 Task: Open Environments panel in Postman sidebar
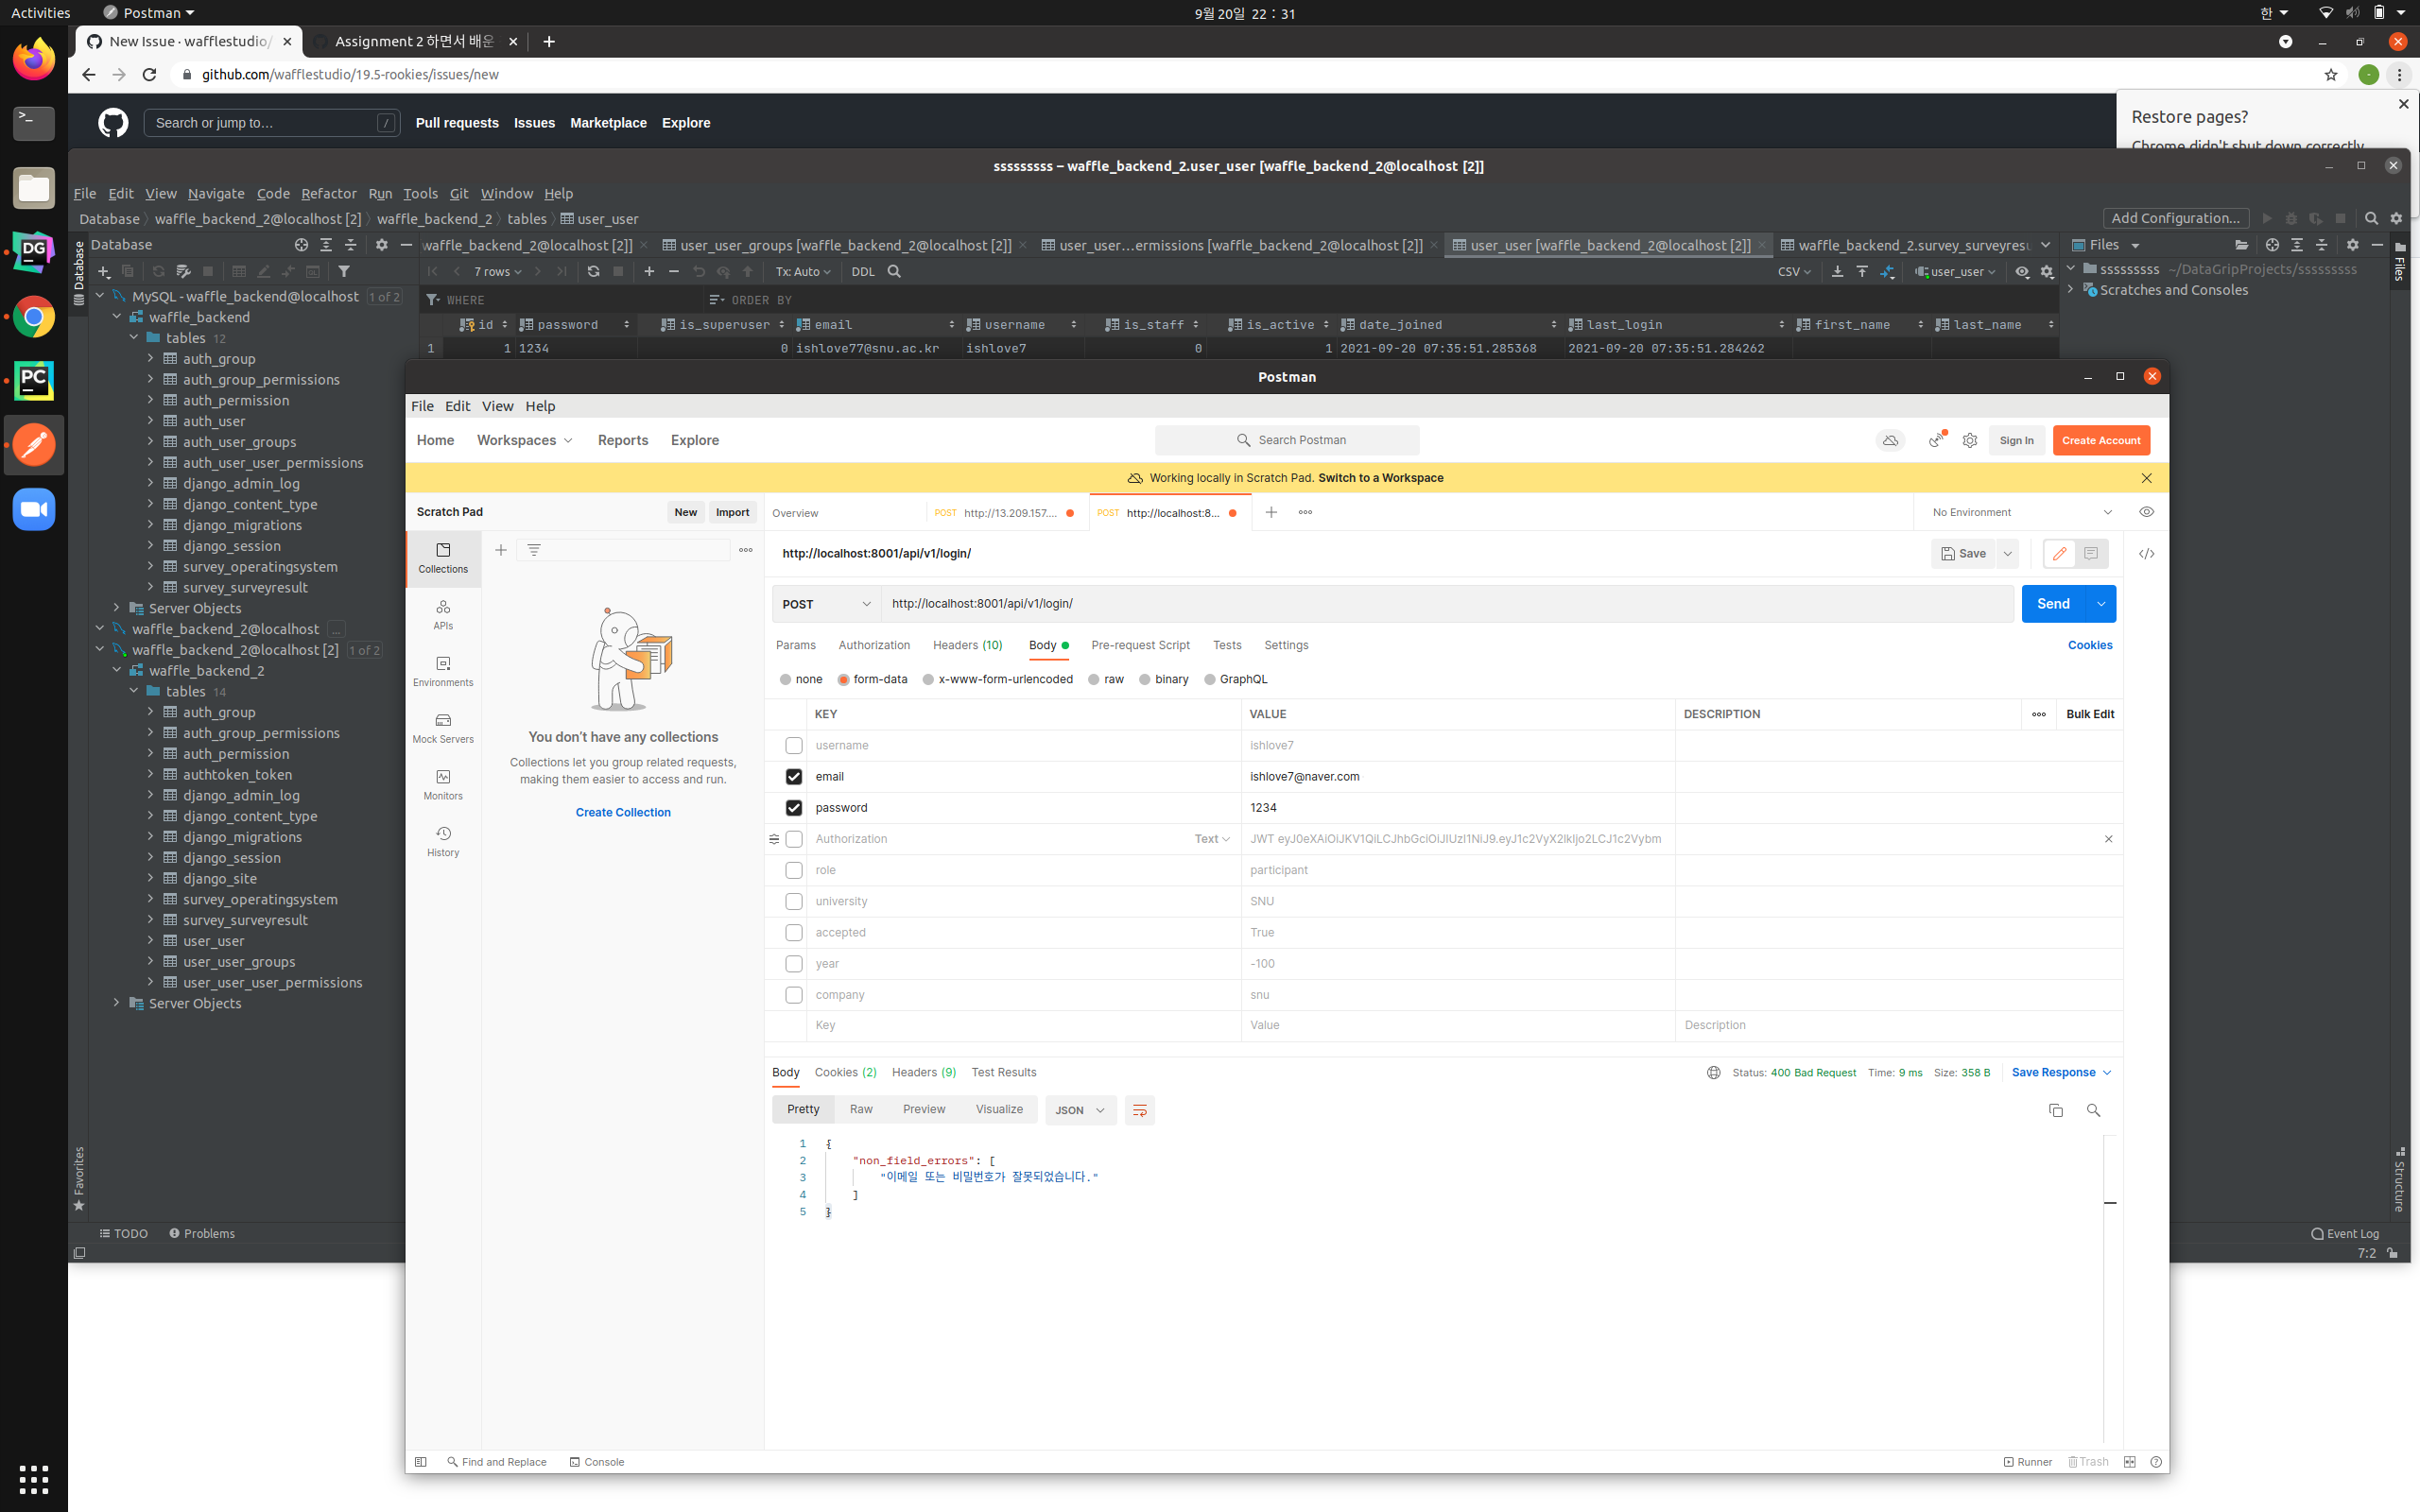443,669
